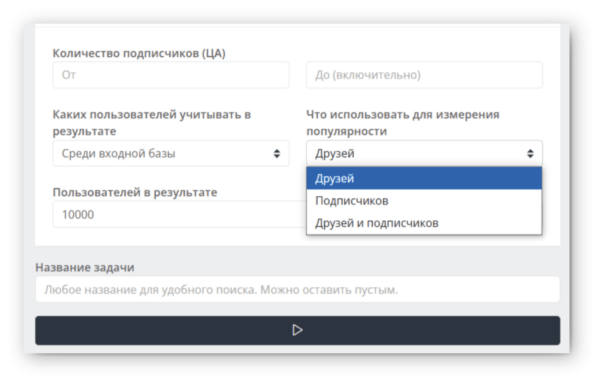The width and height of the screenshot is (600, 384).
Task: Click the 'Пользователей в результате' label
Action: (135, 192)
